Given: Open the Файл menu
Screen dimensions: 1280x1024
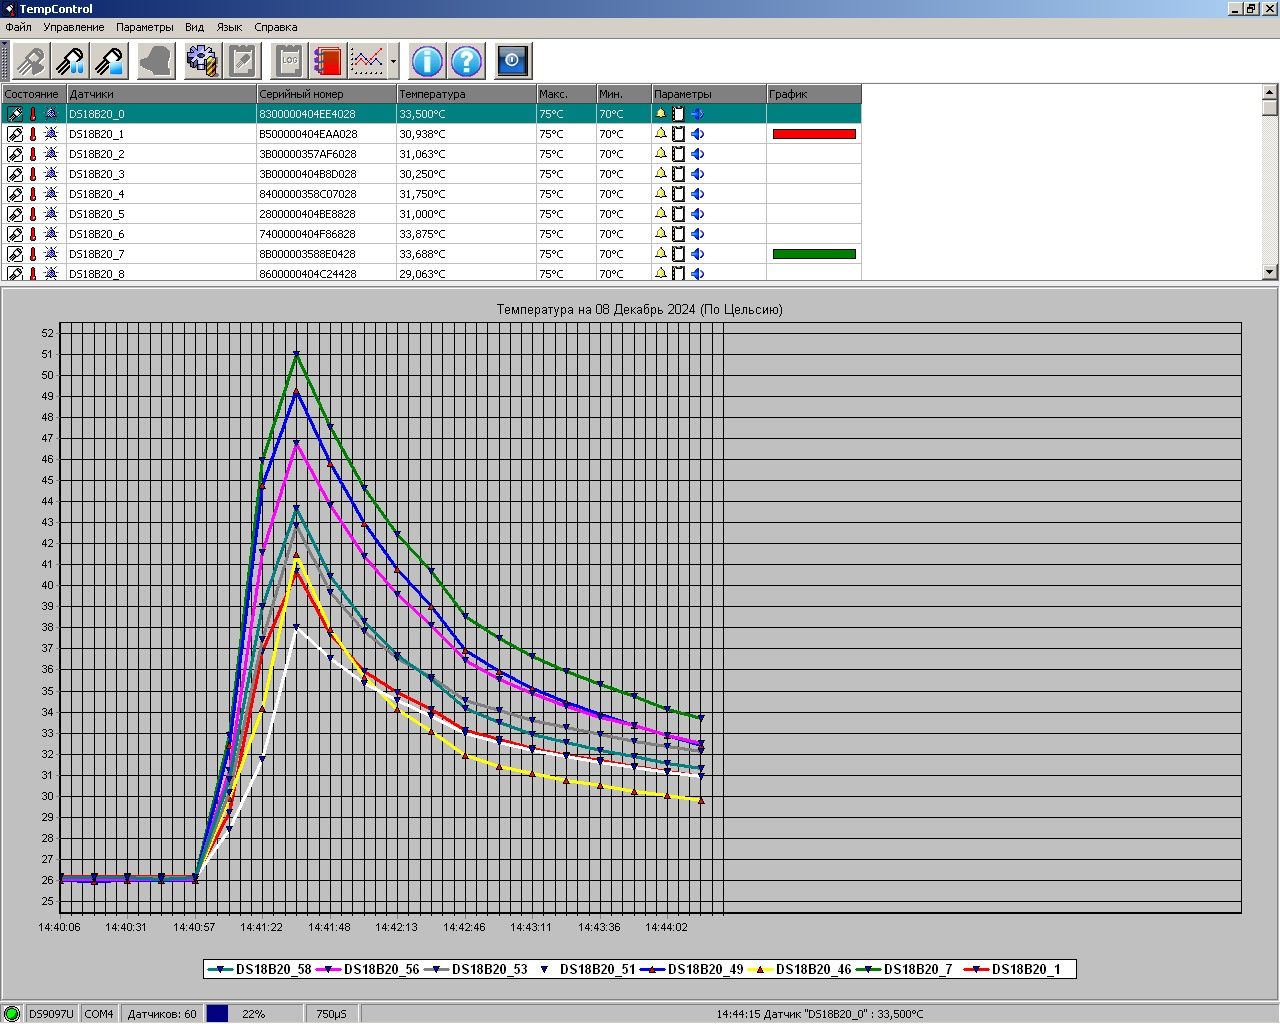Looking at the screenshot, I should (x=18, y=27).
